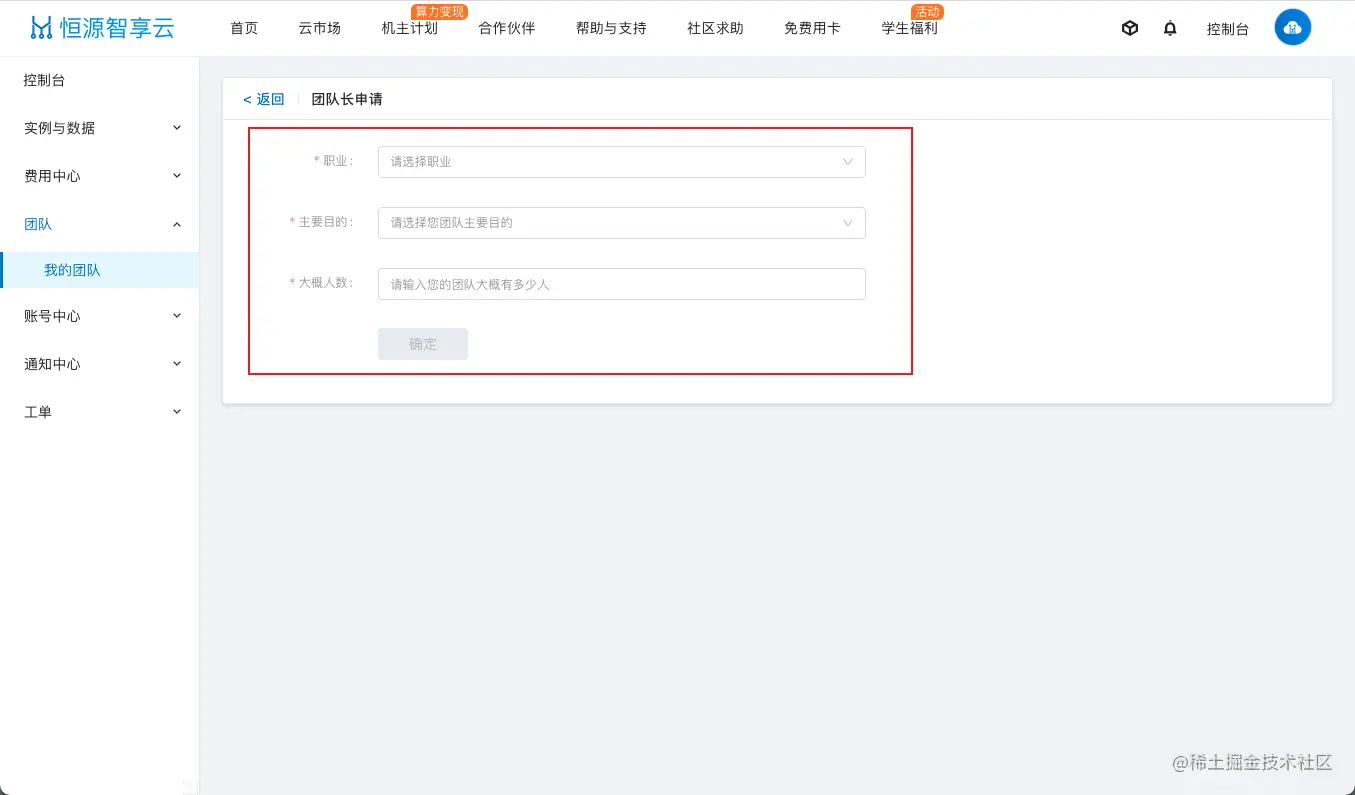Viewport: 1355px width, 795px height.
Task: Open the 职业 dropdown
Action: (x=621, y=162)
